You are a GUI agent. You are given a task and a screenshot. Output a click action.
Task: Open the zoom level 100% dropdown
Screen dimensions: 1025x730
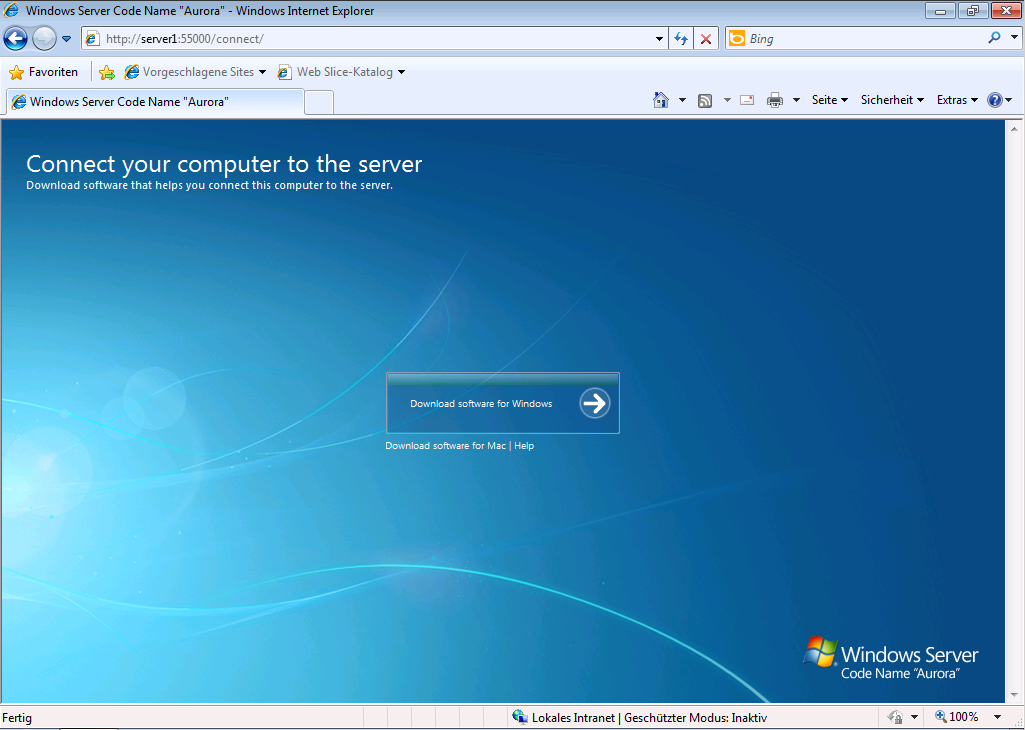coord(997,717)
